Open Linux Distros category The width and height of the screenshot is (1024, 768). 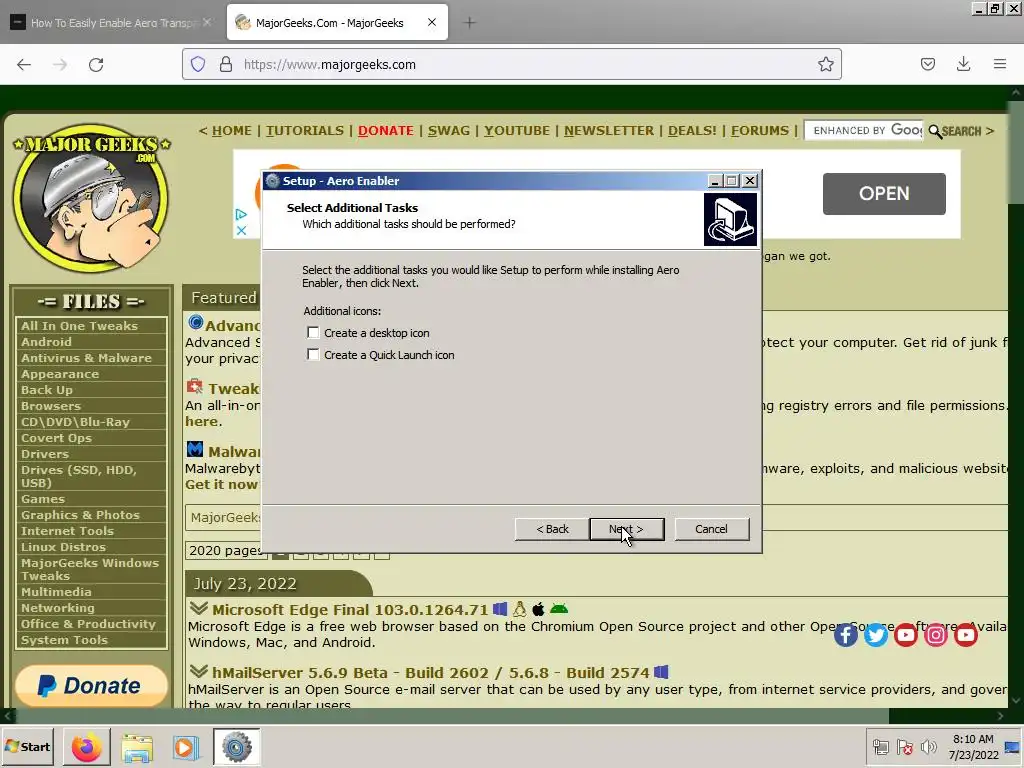click(63, 547)
